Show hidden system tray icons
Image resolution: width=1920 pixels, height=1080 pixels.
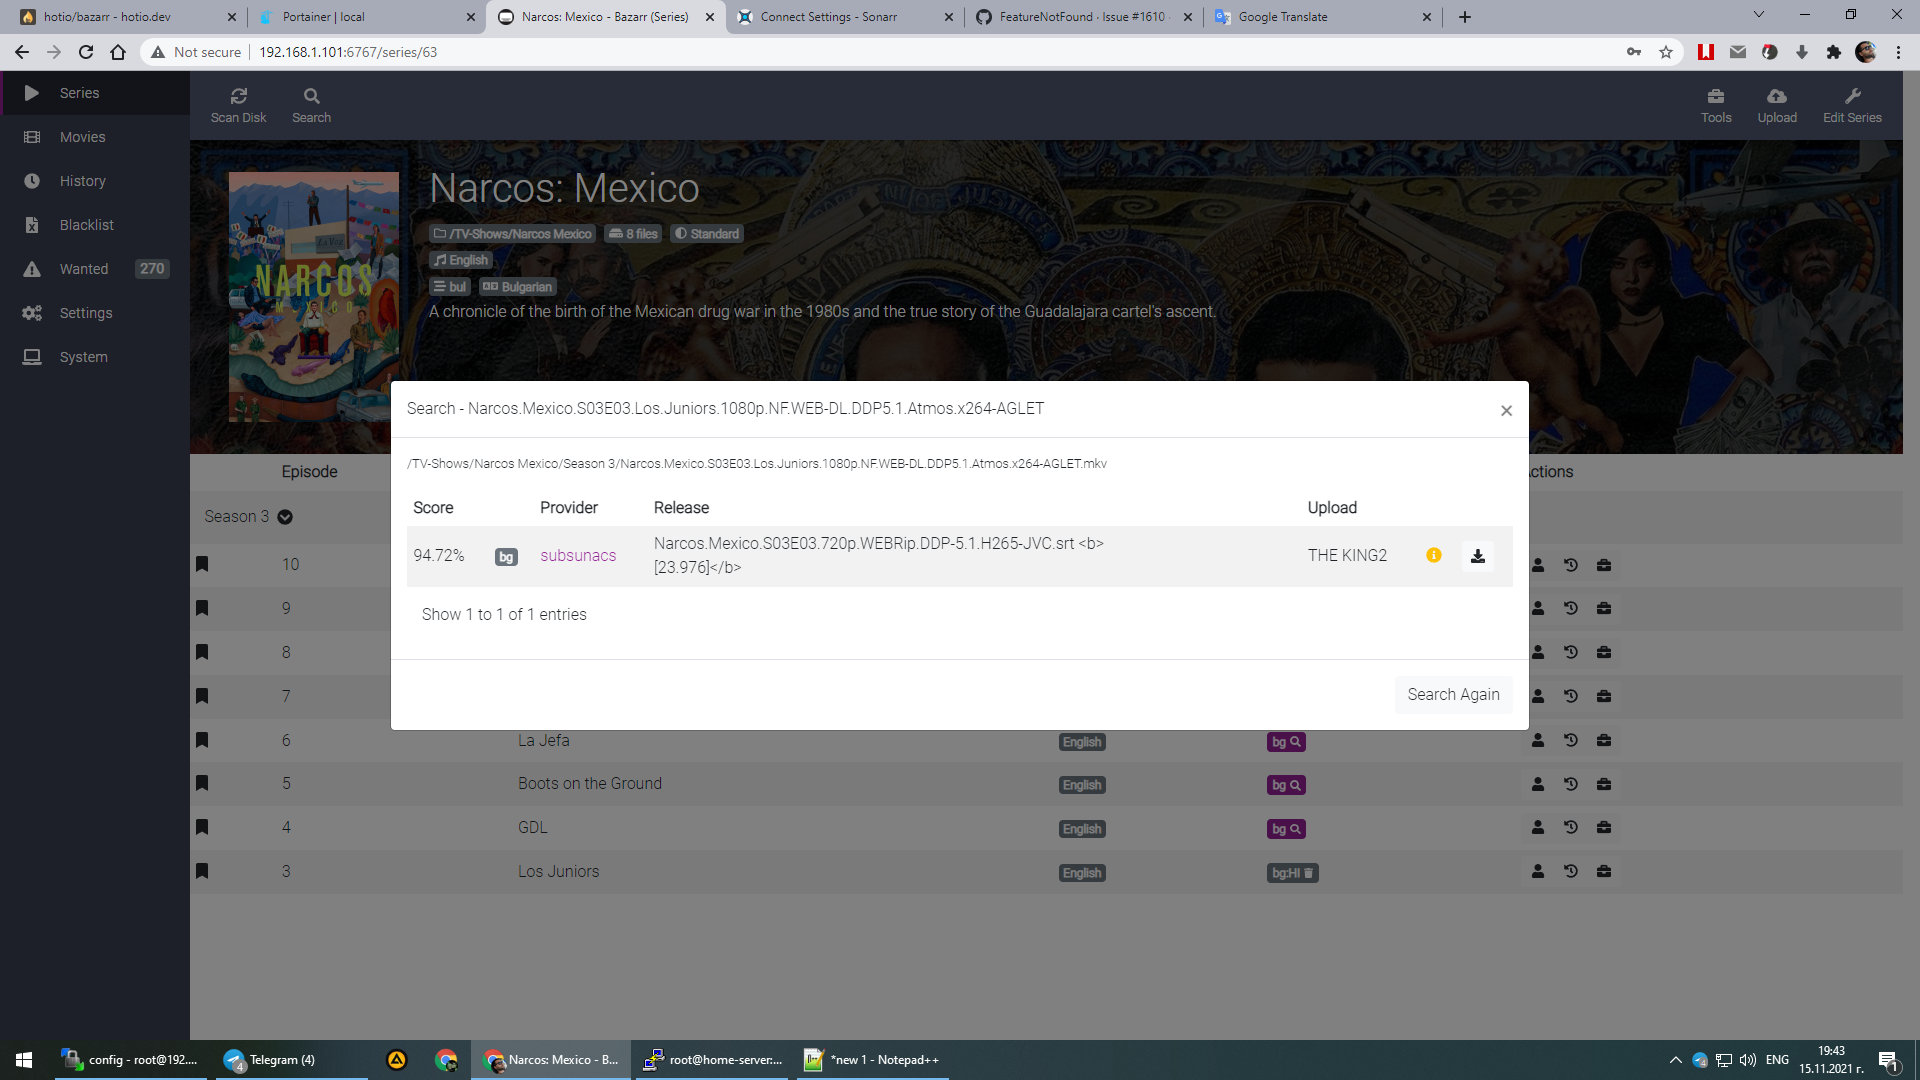(1675, 1060)
